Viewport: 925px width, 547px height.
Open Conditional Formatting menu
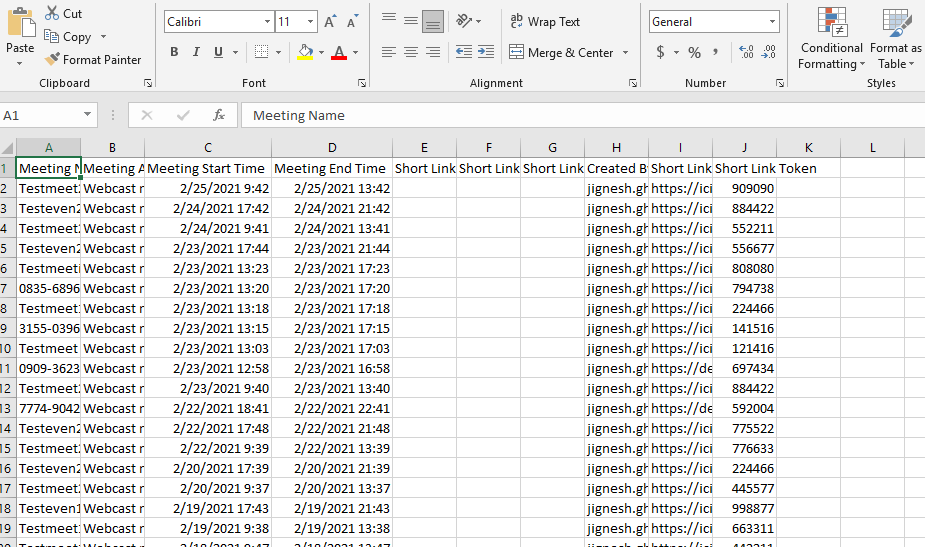[x=832, y=38]
